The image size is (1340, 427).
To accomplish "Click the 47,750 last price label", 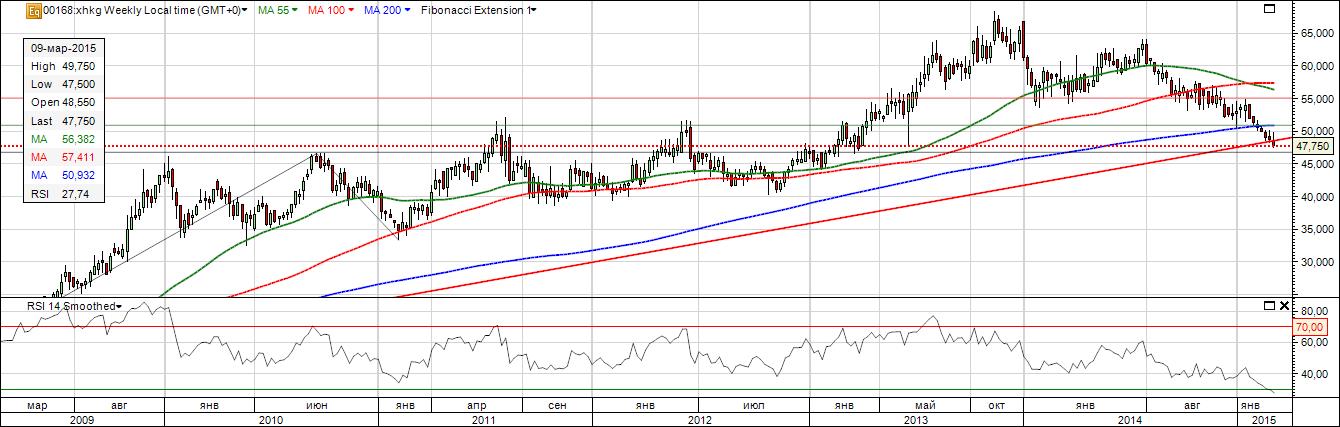I will click(x=1314, y=145).
